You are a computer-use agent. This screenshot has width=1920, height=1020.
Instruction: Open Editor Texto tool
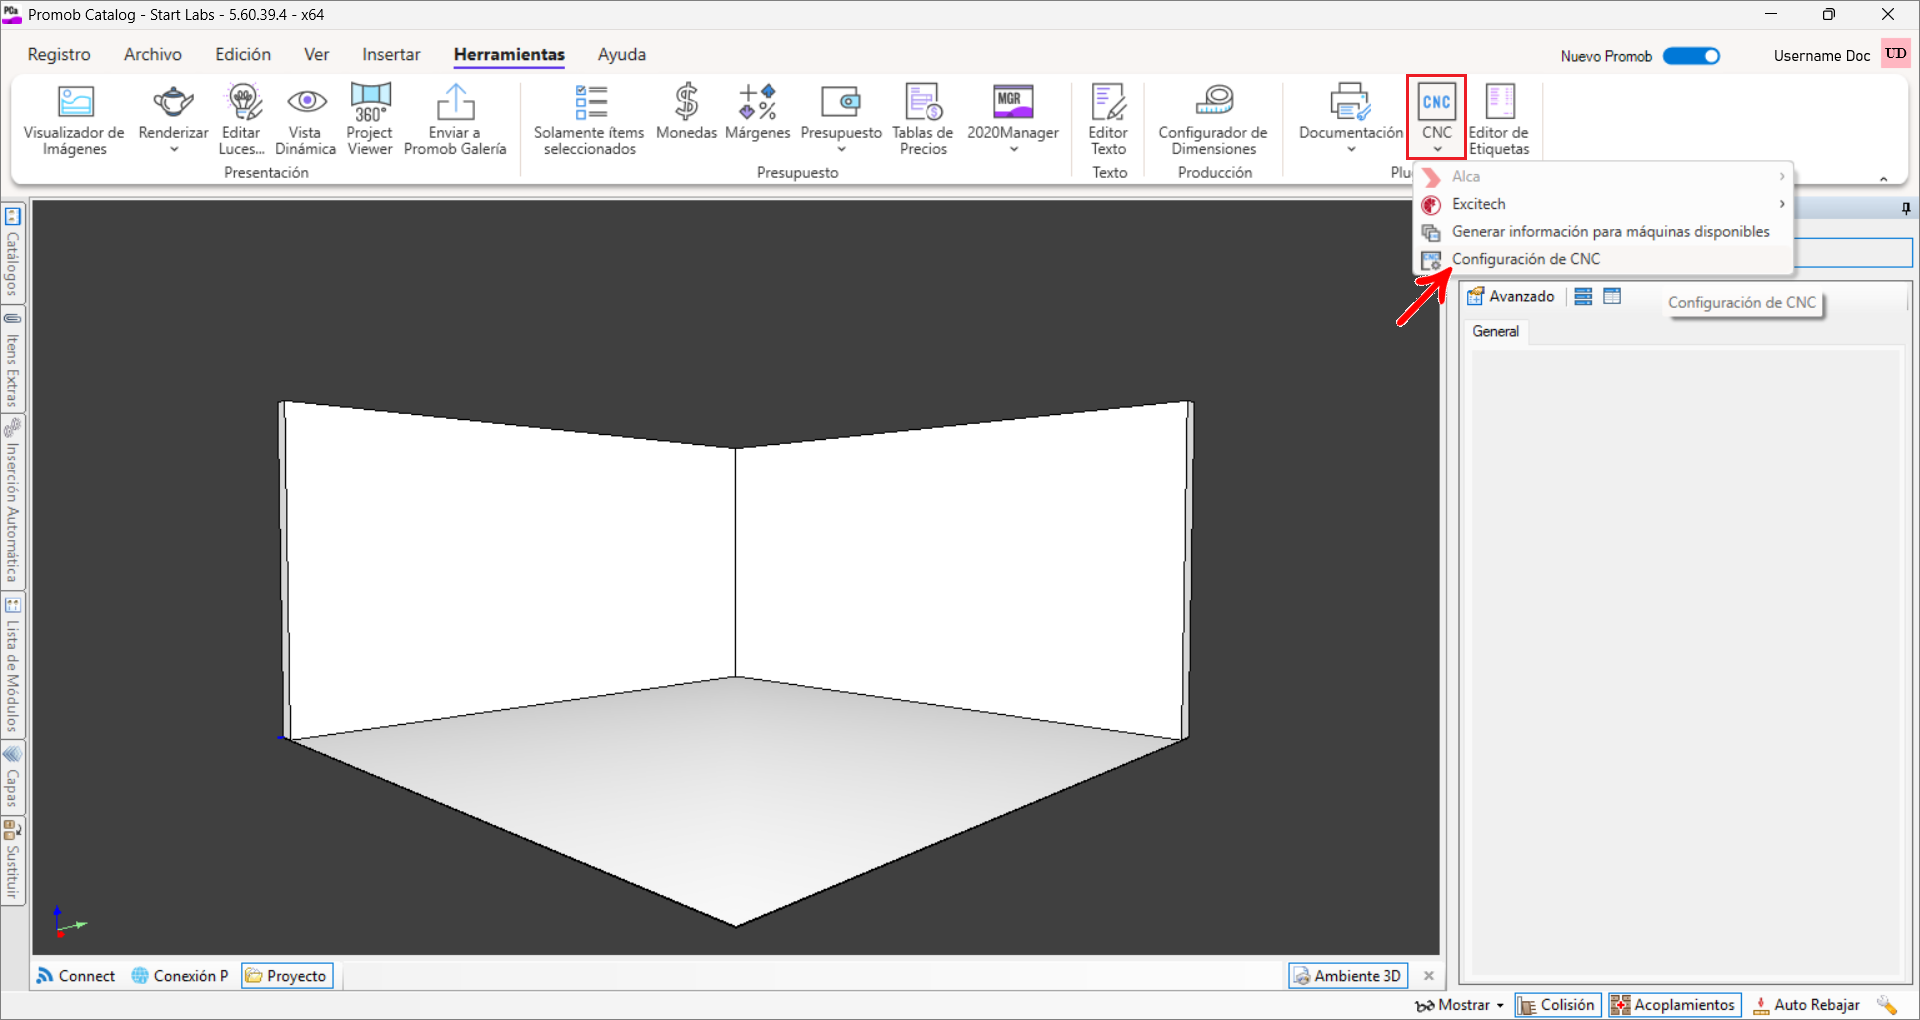click(1108, 119)
